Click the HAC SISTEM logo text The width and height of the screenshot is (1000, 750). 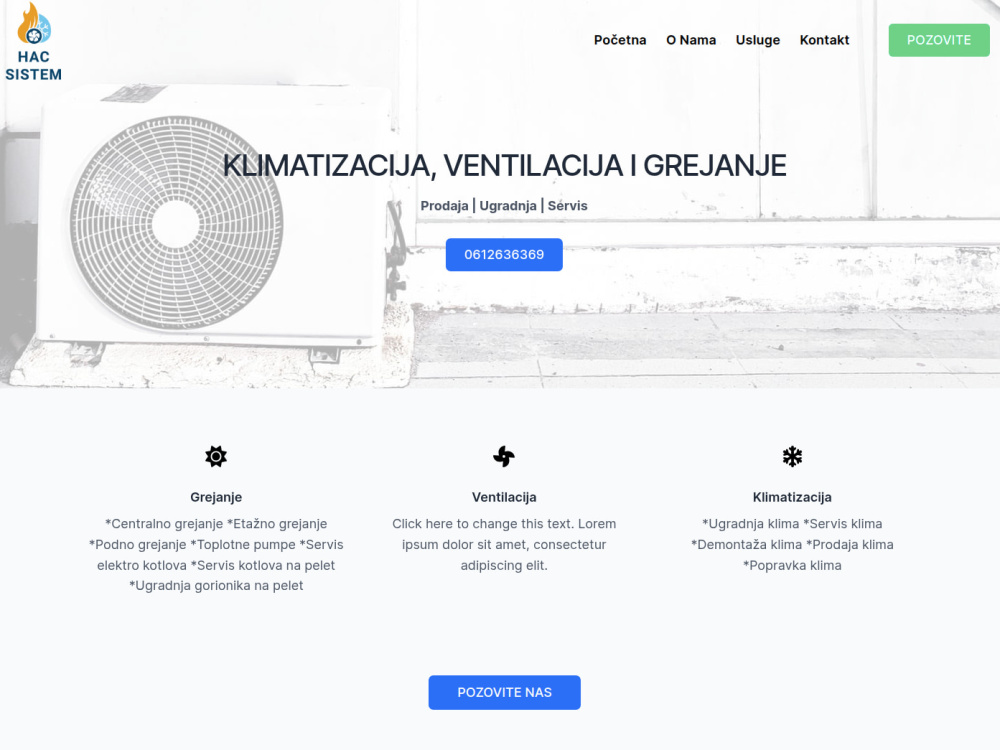click(x=34, y=66)
